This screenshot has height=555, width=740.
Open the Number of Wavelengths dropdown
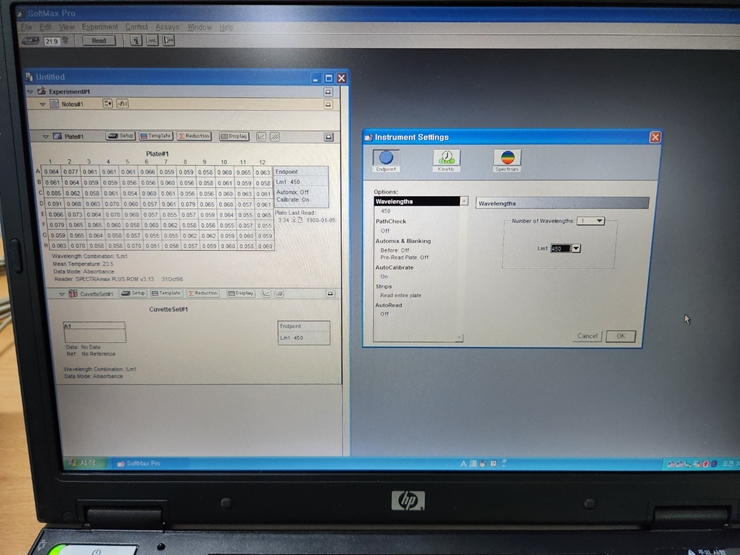coord(597,220)
